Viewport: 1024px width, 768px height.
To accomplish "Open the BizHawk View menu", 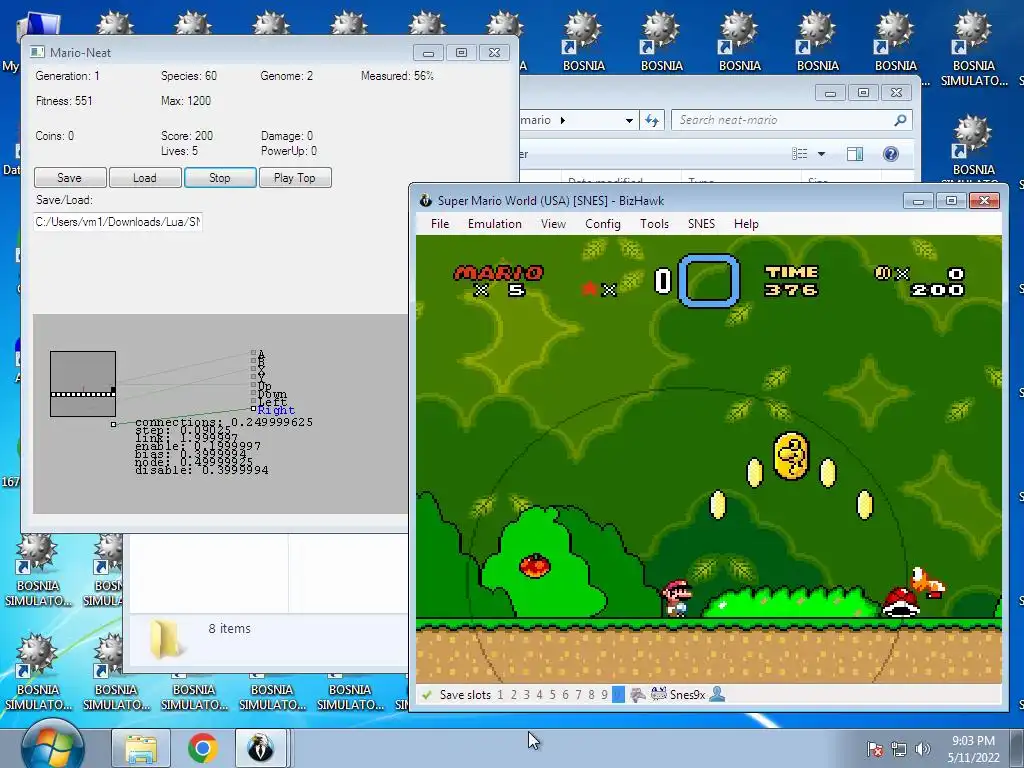I will pyautogui.click(x=553, y=224).
